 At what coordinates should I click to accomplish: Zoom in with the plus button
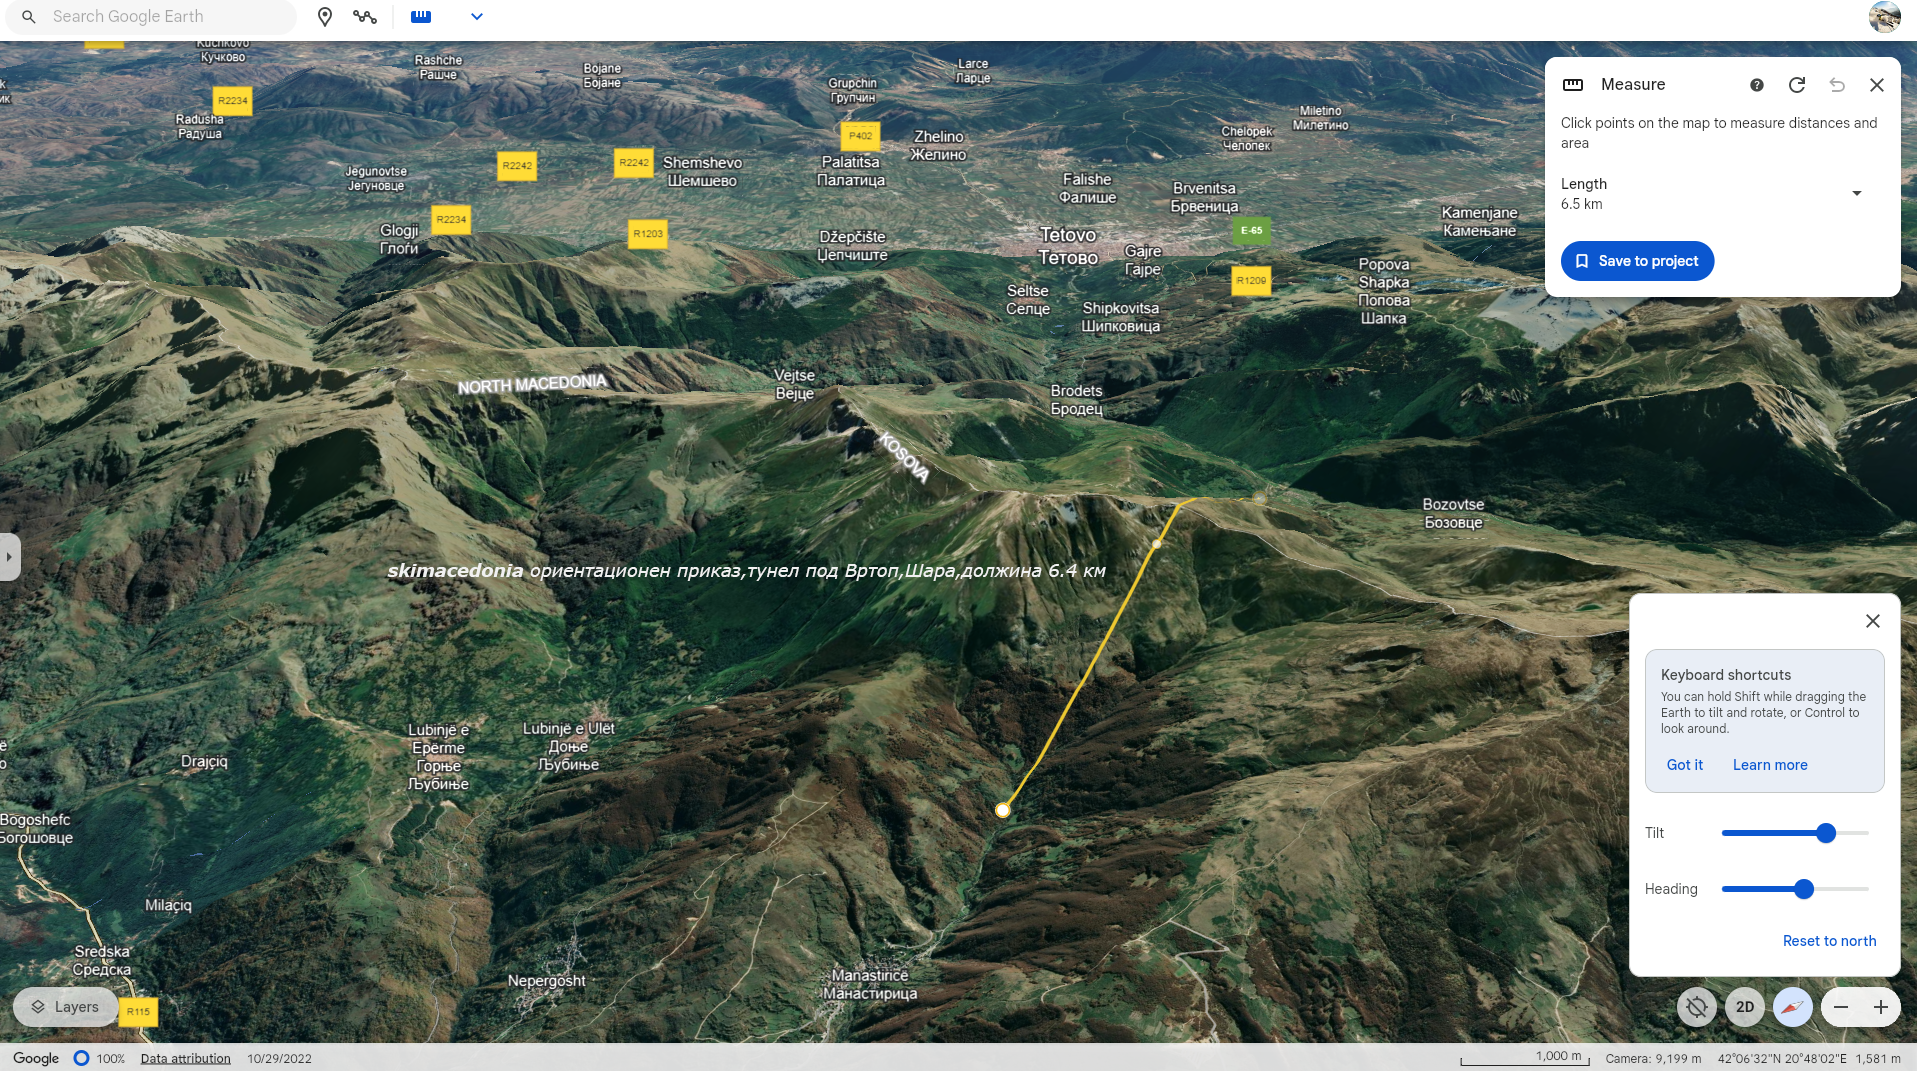pyautogui.click(x=1881, y=1007)
